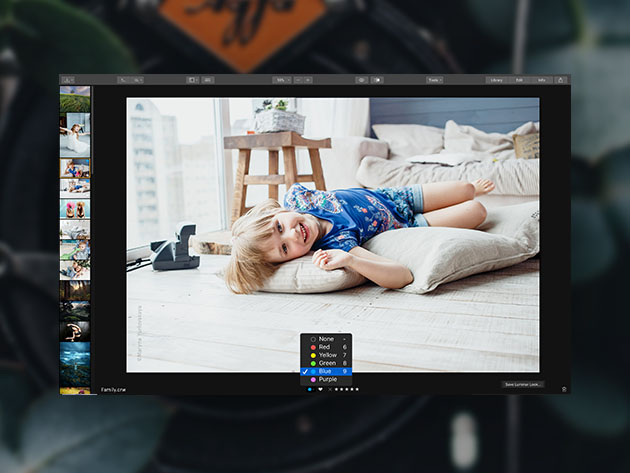Screen dimensions: 630x473
Task: Switch to the Info tab
Action: (x=542, y=80)
